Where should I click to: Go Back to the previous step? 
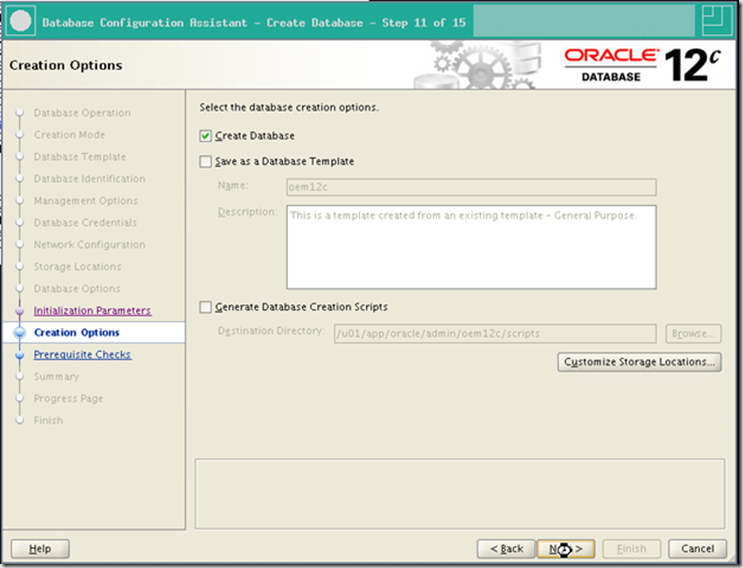[506, 549]
